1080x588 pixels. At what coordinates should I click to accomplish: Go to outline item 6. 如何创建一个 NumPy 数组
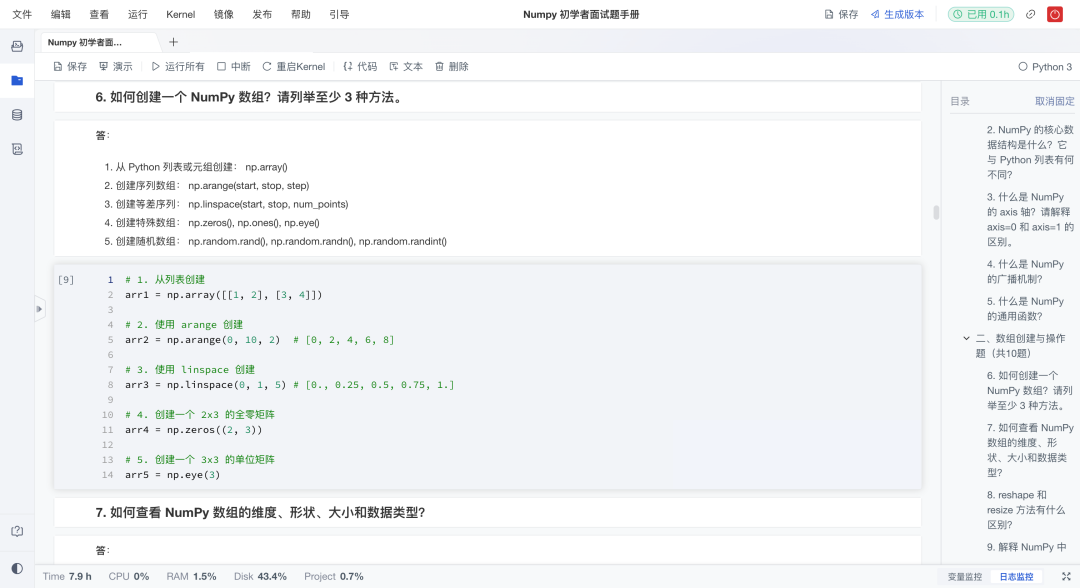1029,390
